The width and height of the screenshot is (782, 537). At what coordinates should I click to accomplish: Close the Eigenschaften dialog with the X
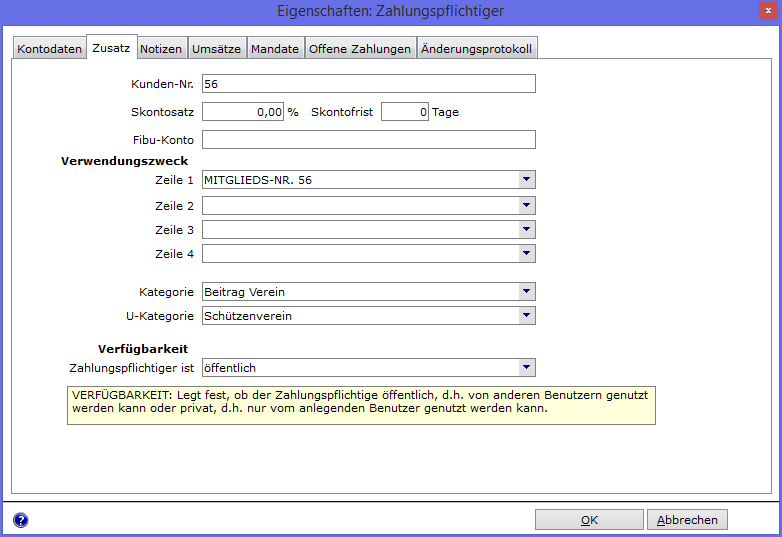(768, 10)
